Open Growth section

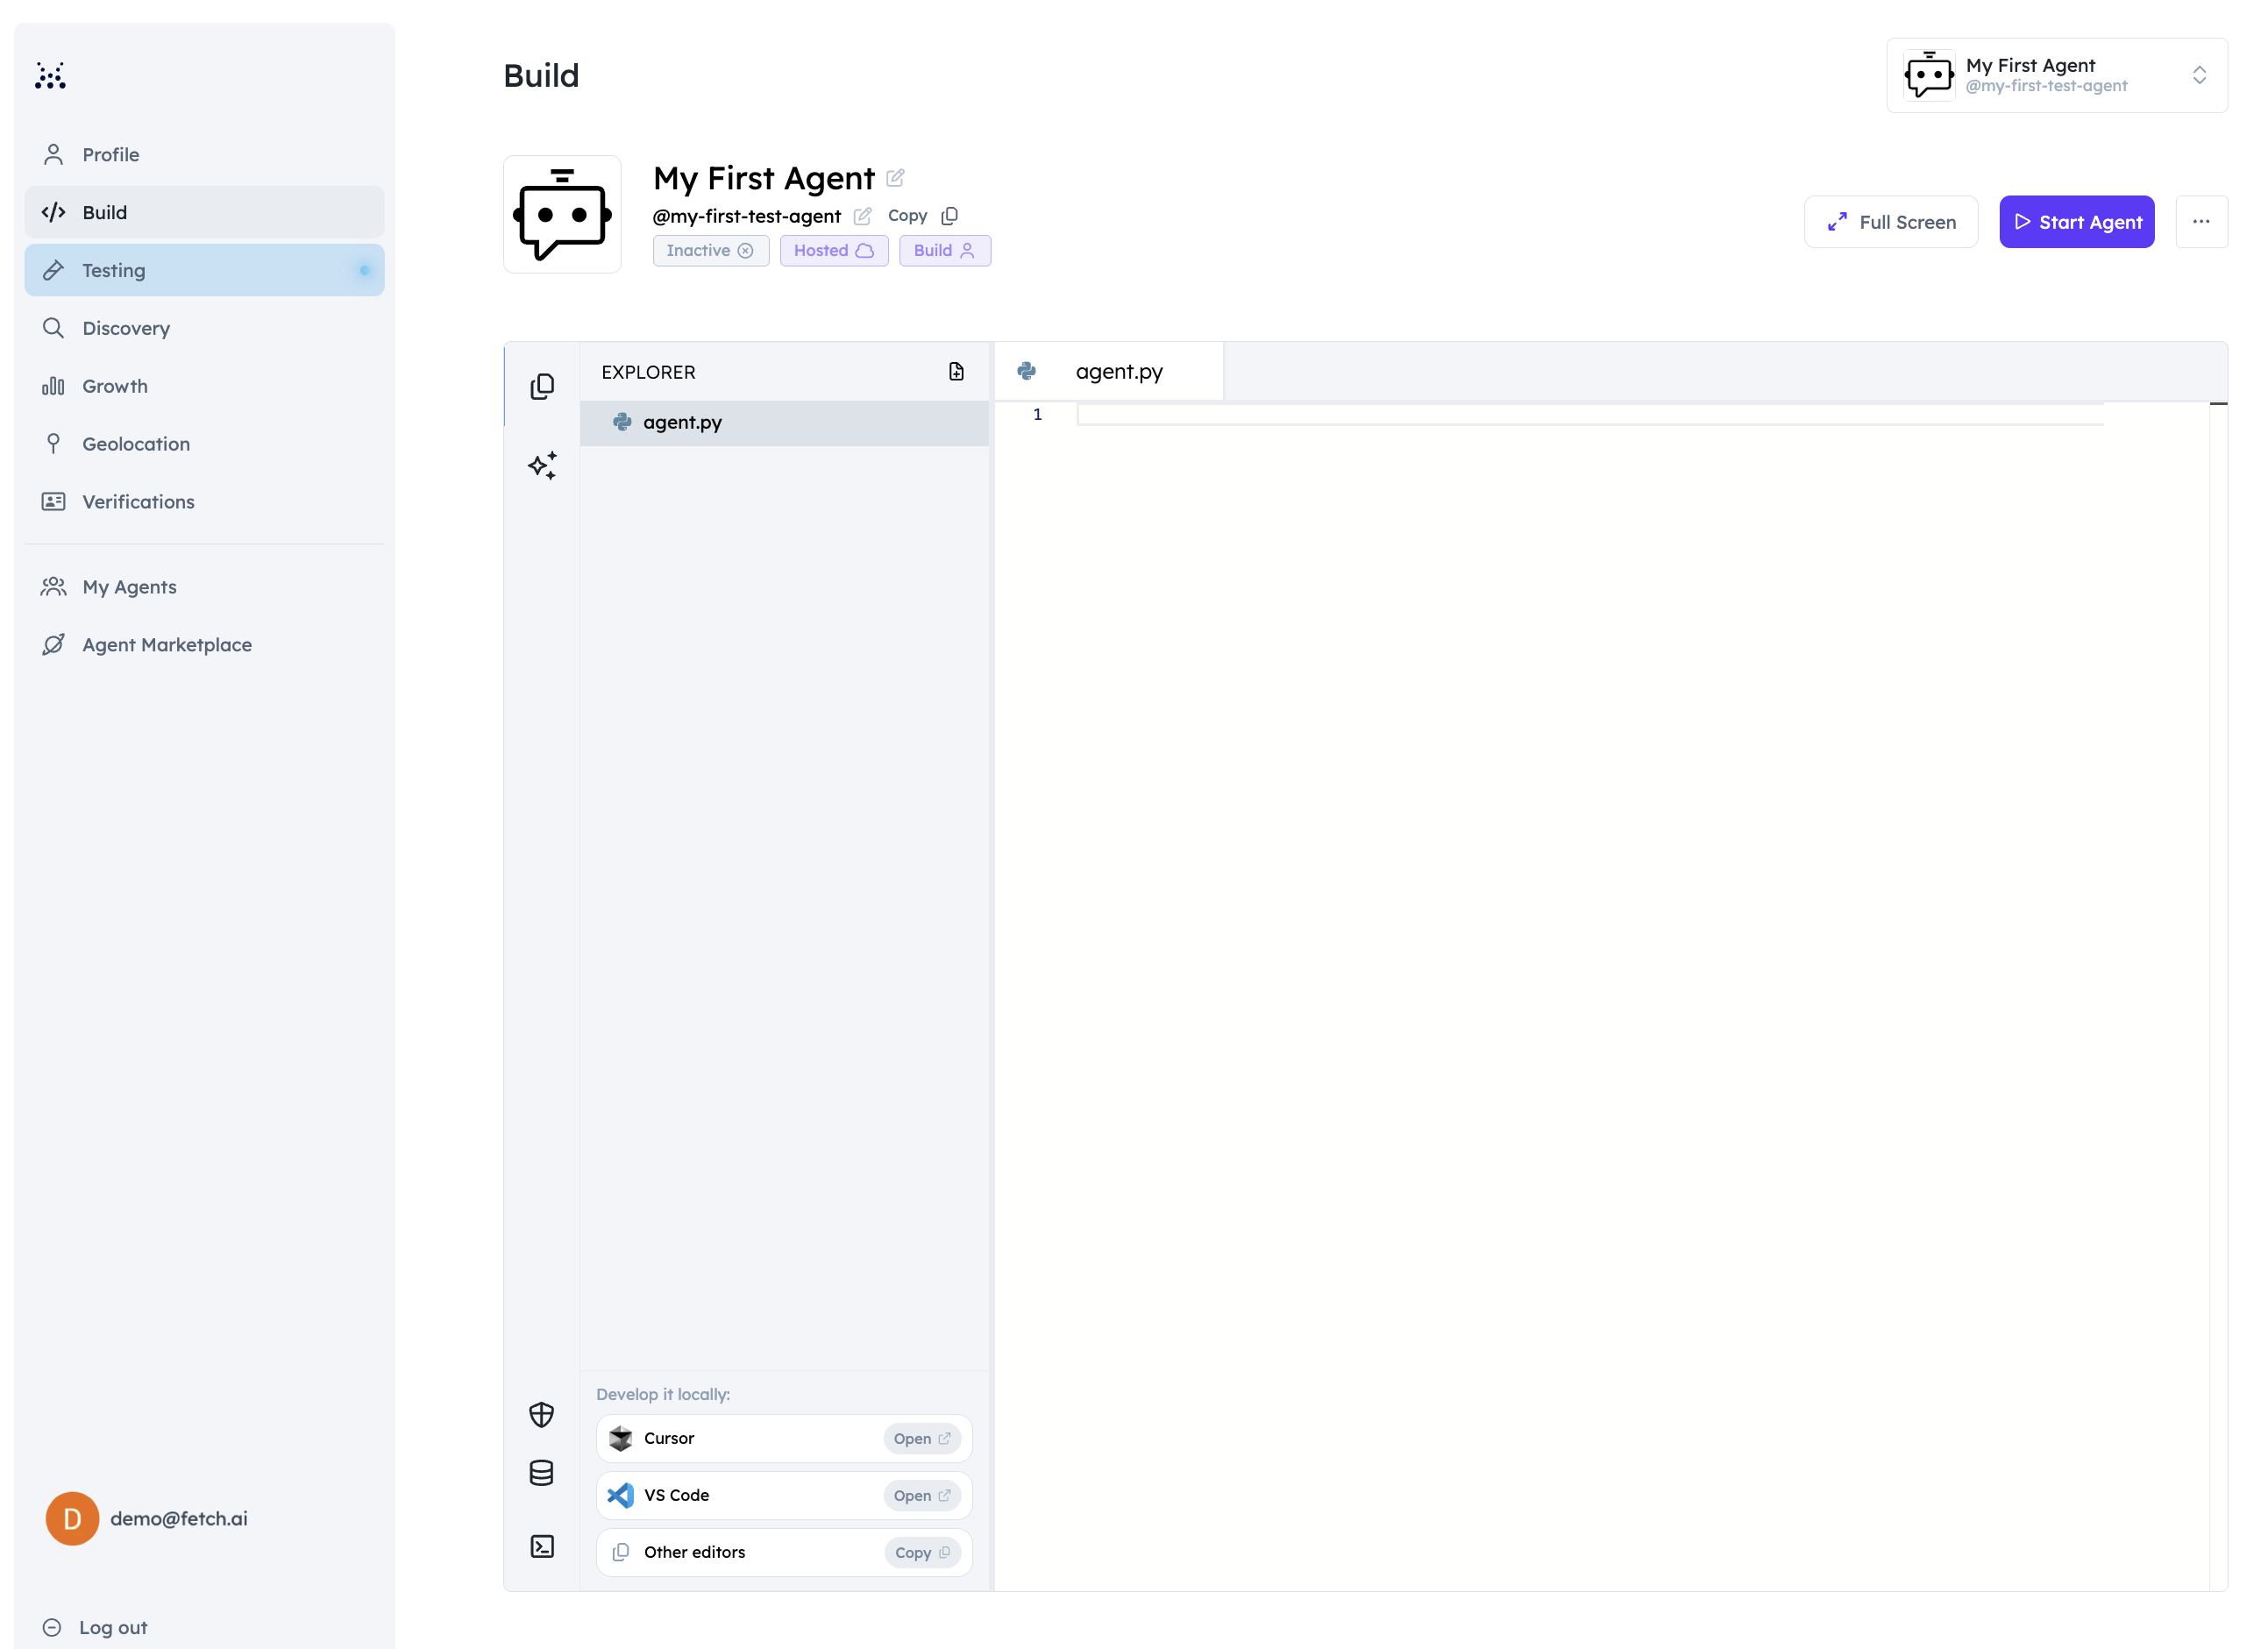[204, 386]
